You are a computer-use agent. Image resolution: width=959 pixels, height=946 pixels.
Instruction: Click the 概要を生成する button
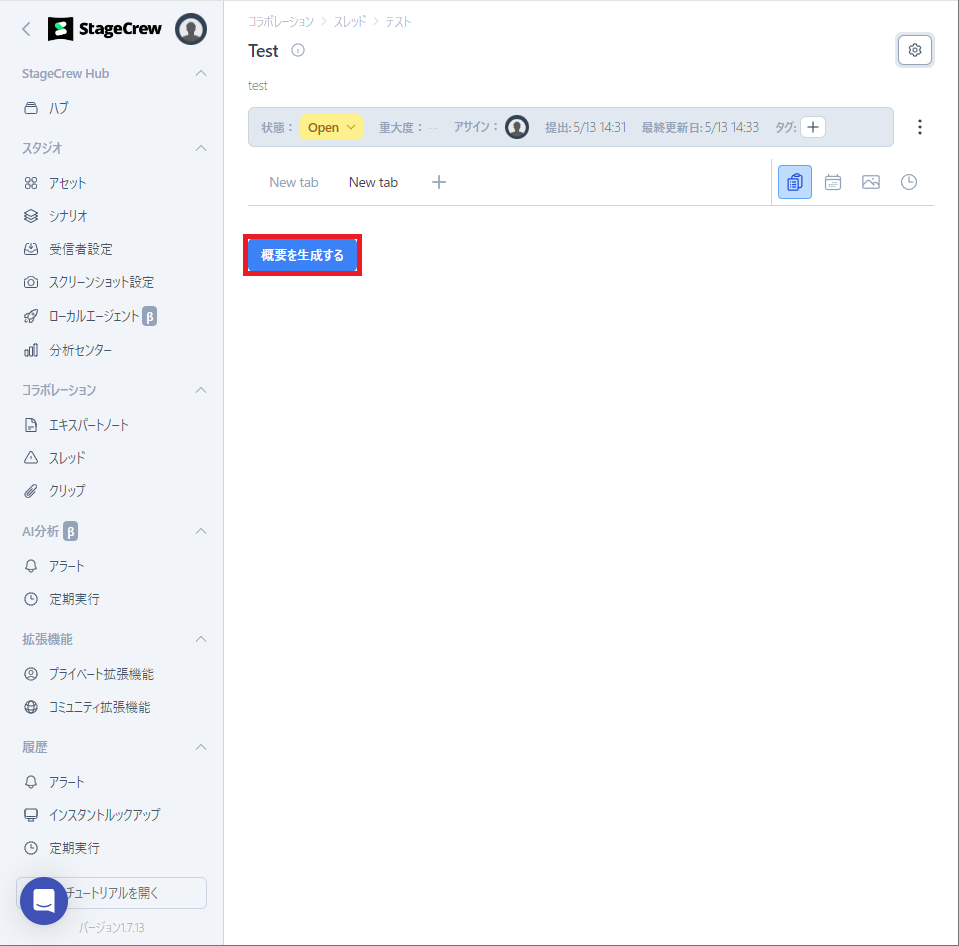pyautogui.click(x=302, y=255)
